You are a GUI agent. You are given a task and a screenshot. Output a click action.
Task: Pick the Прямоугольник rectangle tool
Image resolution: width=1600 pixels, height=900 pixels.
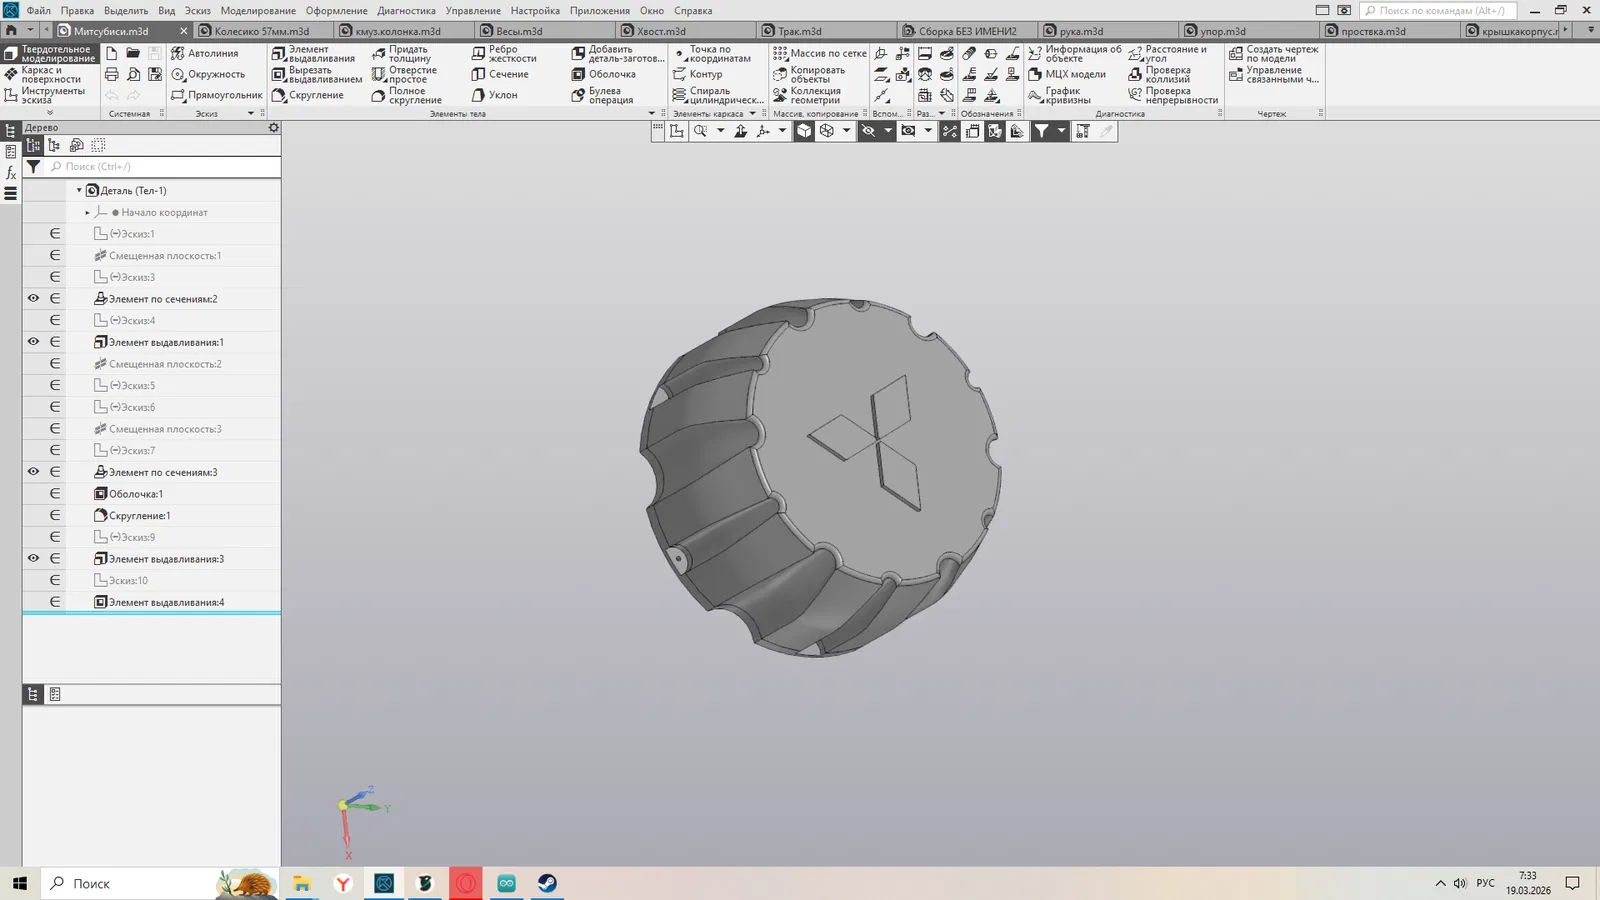216,95
